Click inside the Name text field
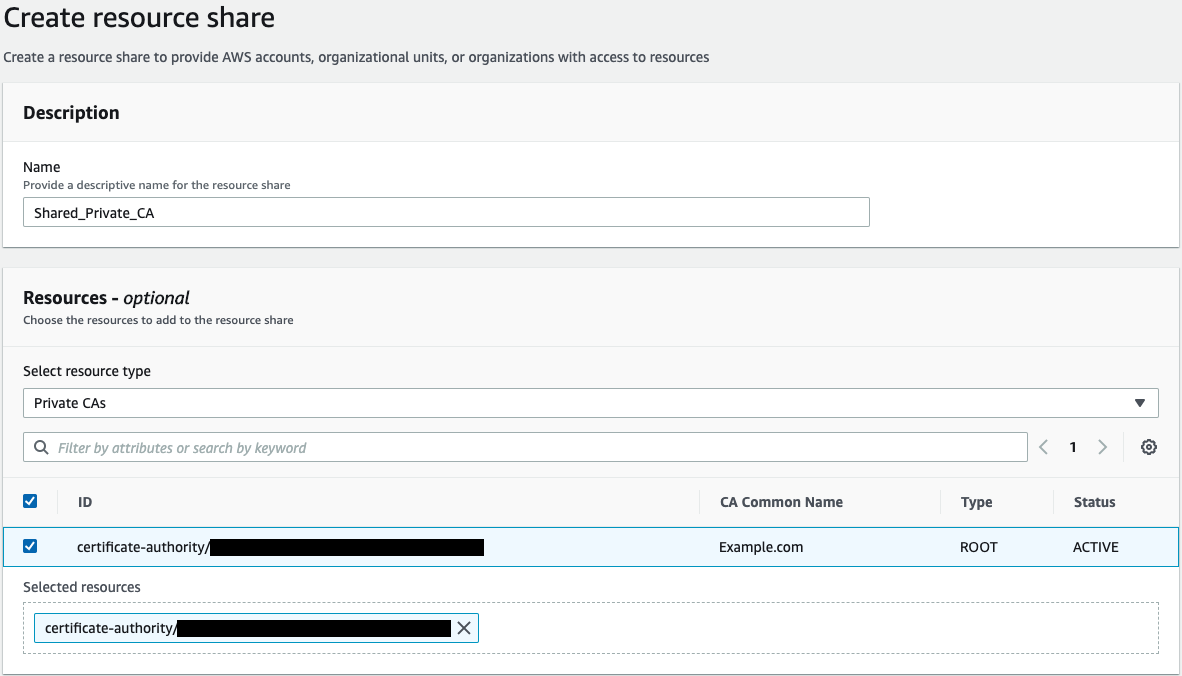Viewport: 1182px width, 676px height. [x=446, y=211]
